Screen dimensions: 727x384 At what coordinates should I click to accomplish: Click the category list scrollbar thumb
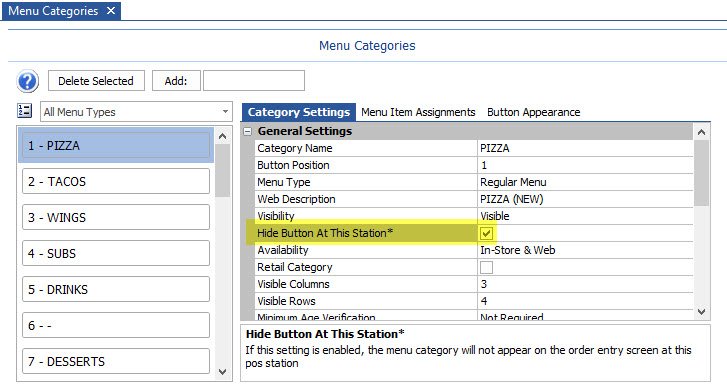pos(223,171)
